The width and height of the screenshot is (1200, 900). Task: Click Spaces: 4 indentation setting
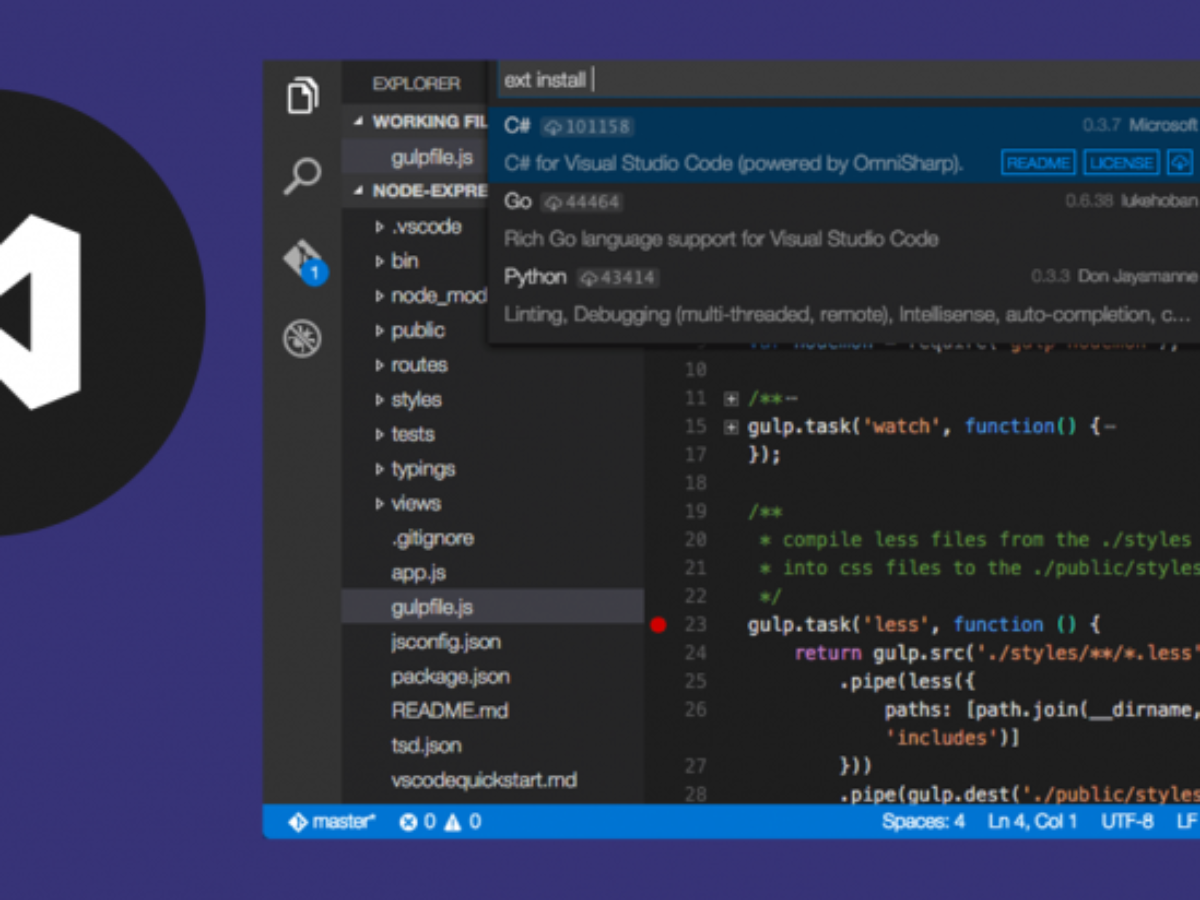923,822
